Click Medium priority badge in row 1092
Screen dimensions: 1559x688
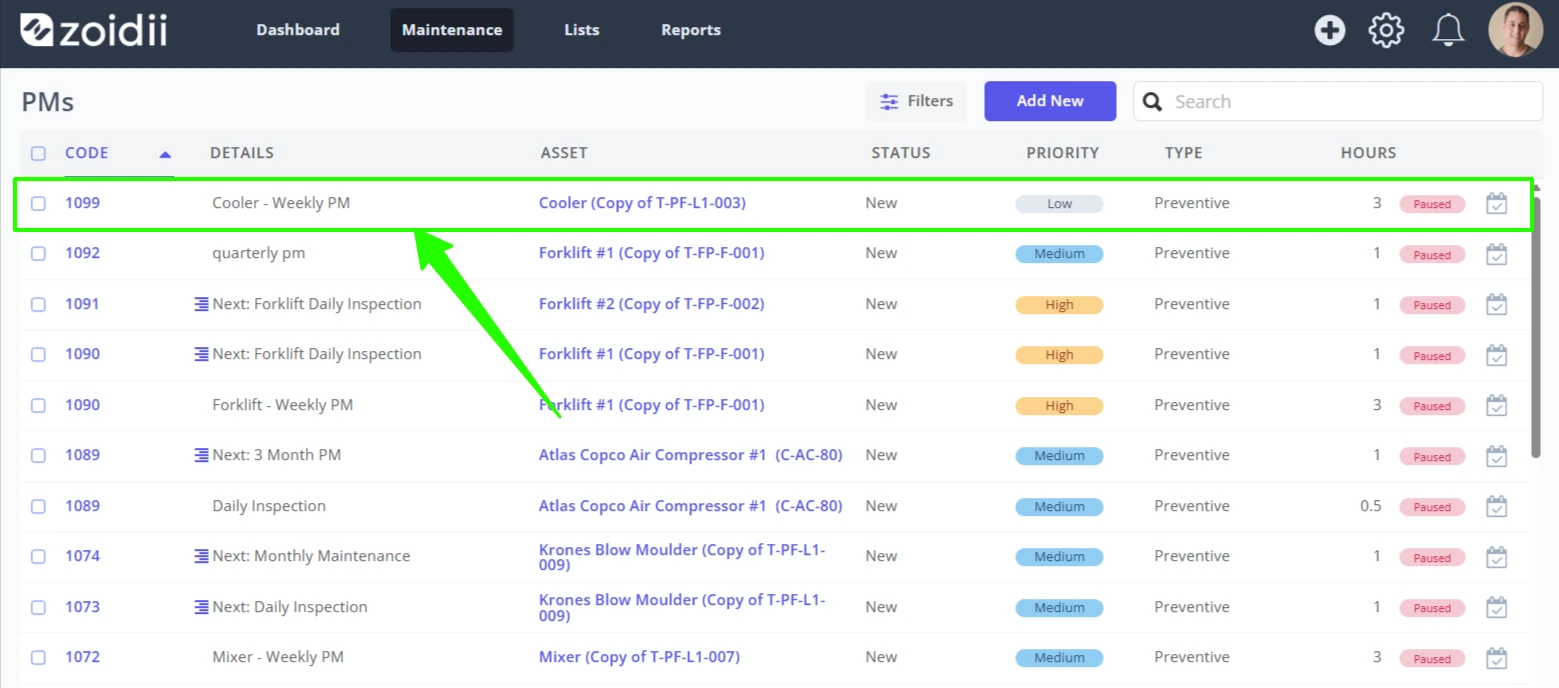[1059, 254]
